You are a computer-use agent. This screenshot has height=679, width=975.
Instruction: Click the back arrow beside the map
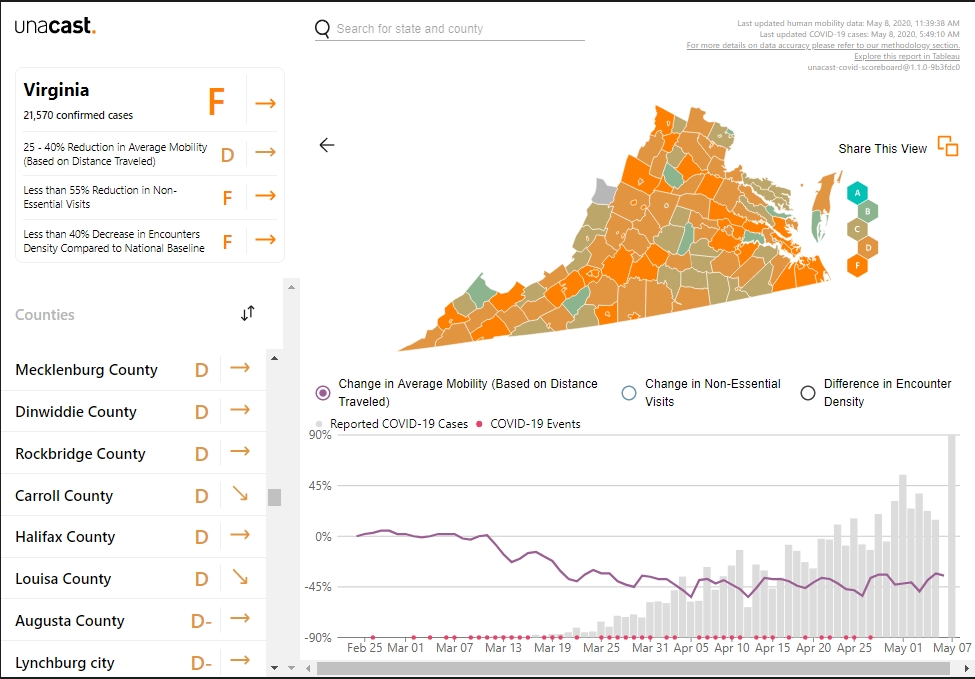[x=326, y=145]
